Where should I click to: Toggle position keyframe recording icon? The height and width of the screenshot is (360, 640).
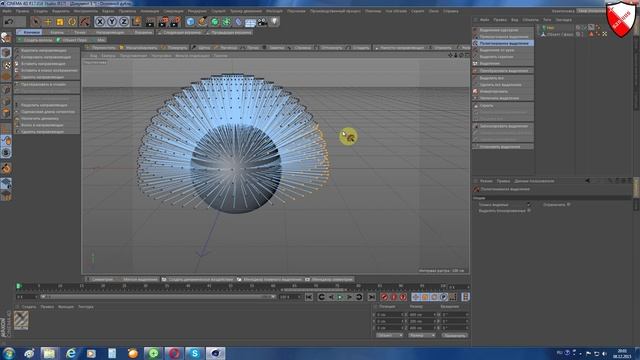click(x=416, y=297)
